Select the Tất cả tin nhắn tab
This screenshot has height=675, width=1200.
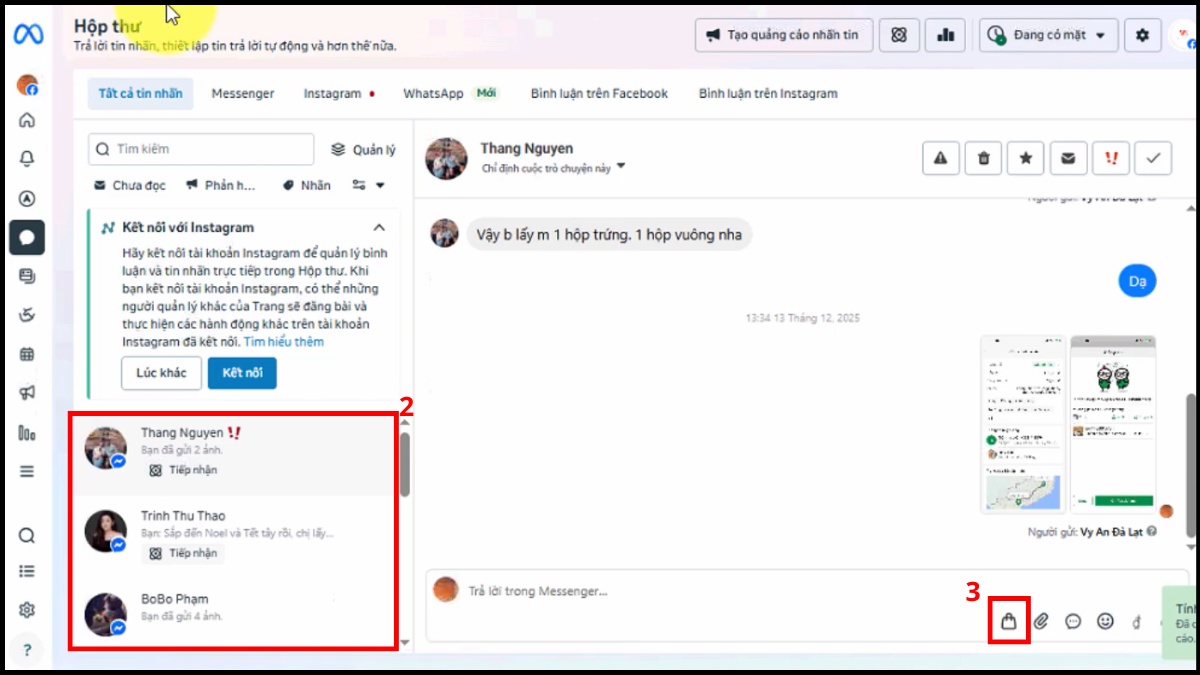[140, 93]
